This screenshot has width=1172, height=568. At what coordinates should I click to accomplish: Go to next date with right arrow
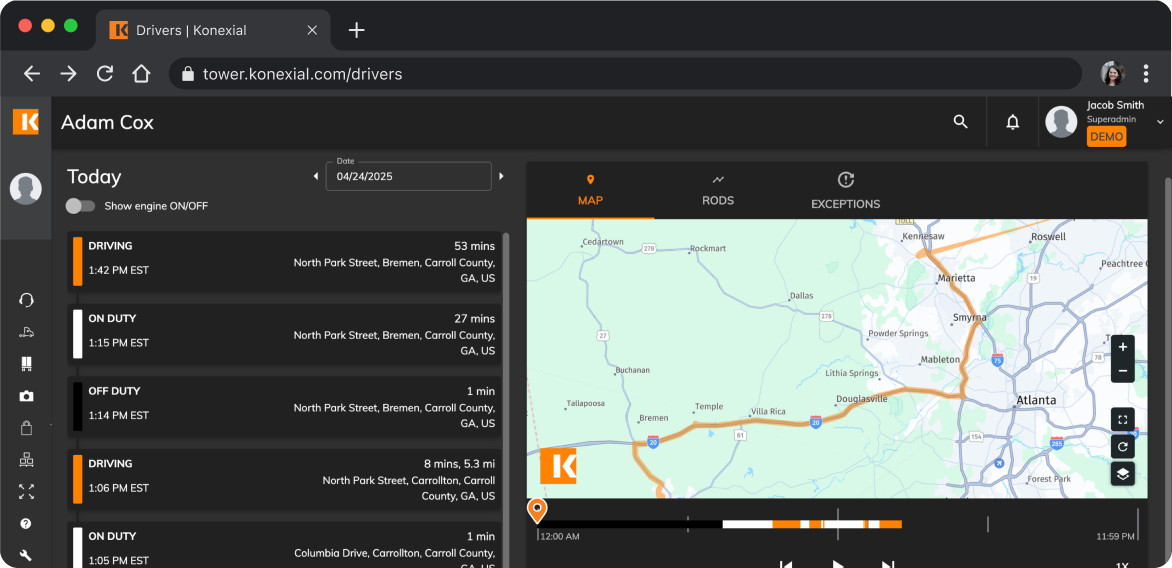coord(501,176)
